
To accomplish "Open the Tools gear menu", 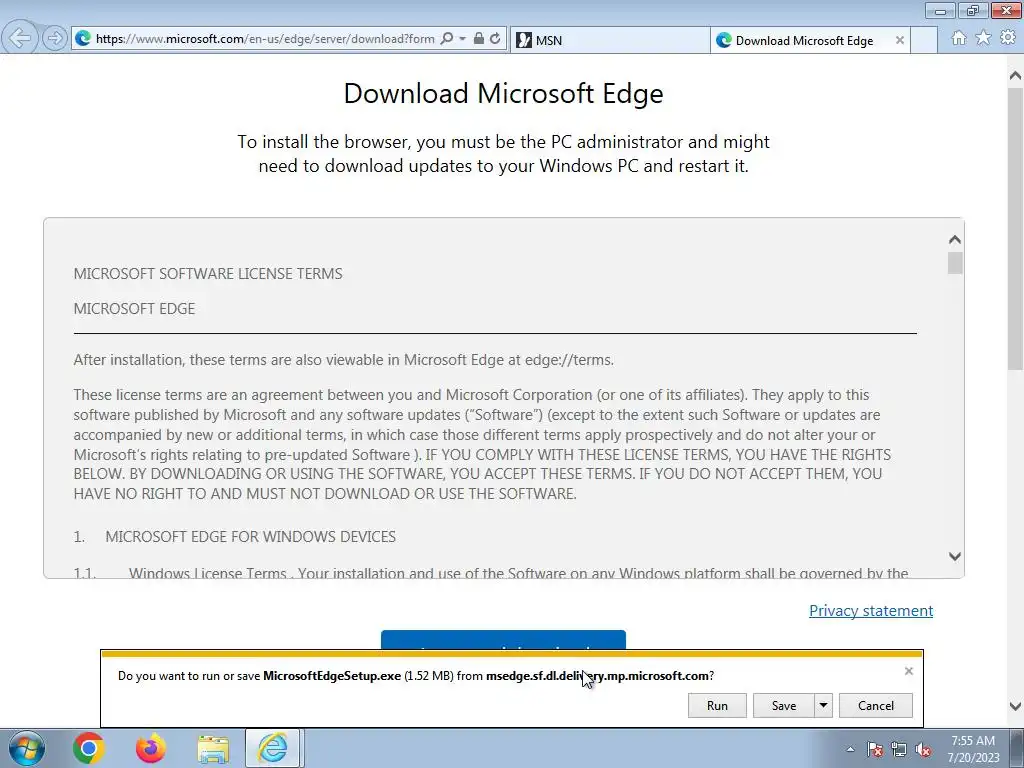I will [1008, 38].
